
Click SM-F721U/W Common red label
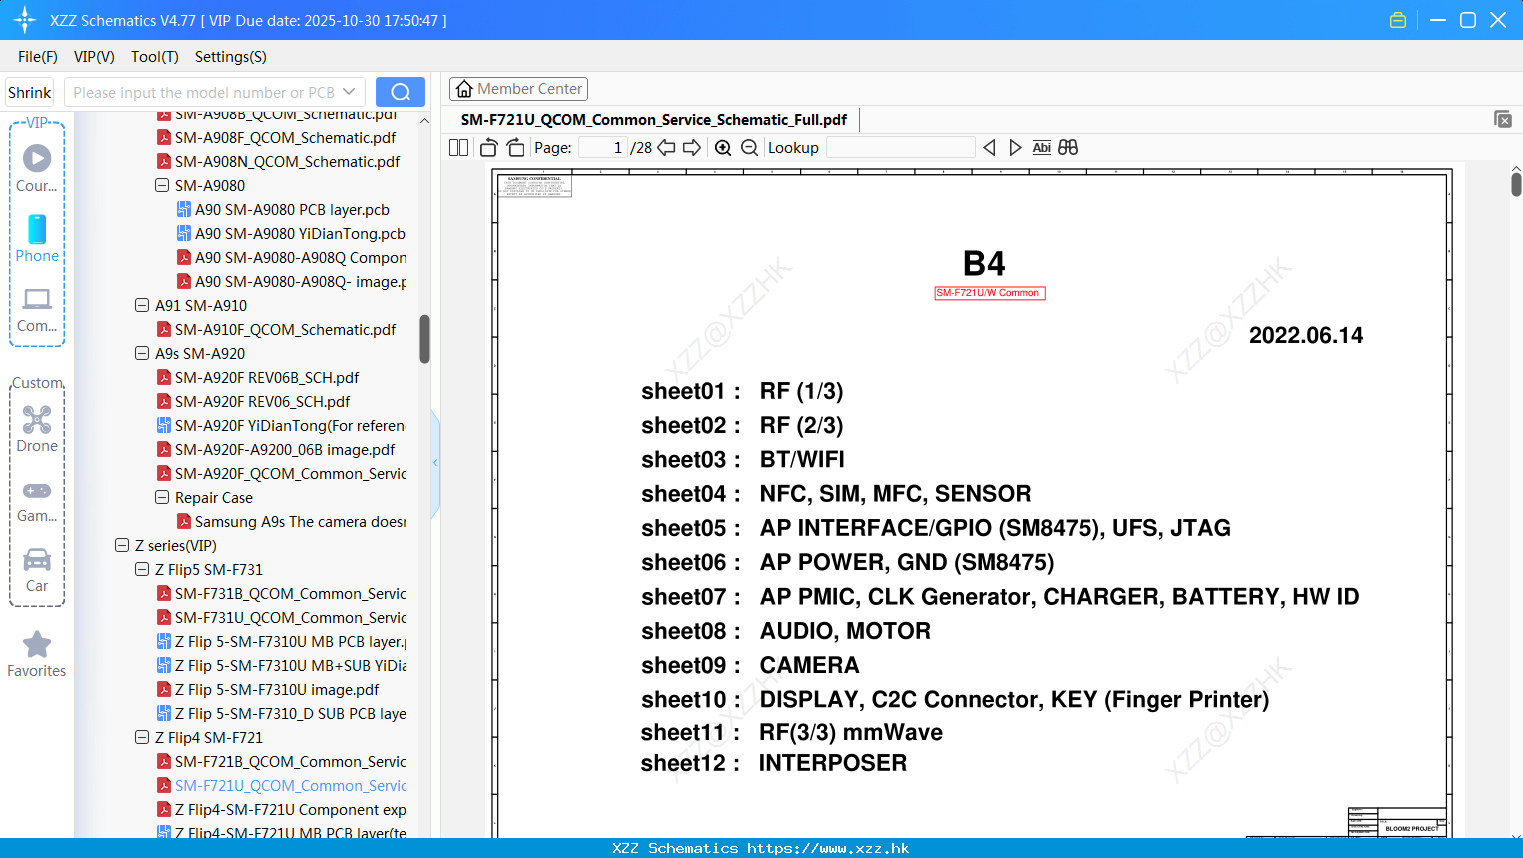coord(989,293)
